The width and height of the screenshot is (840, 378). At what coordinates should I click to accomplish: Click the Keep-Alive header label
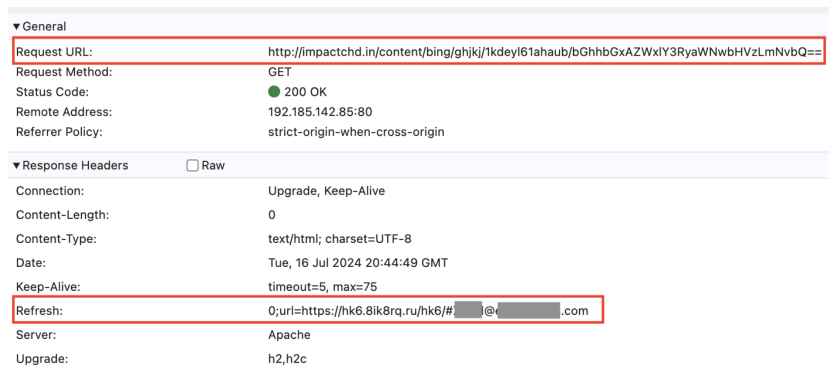click(48, 287)
